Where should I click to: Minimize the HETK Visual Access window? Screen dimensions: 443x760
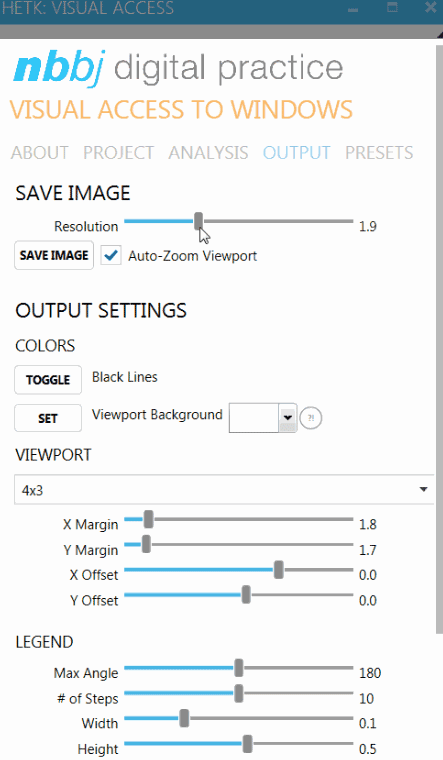353,9
